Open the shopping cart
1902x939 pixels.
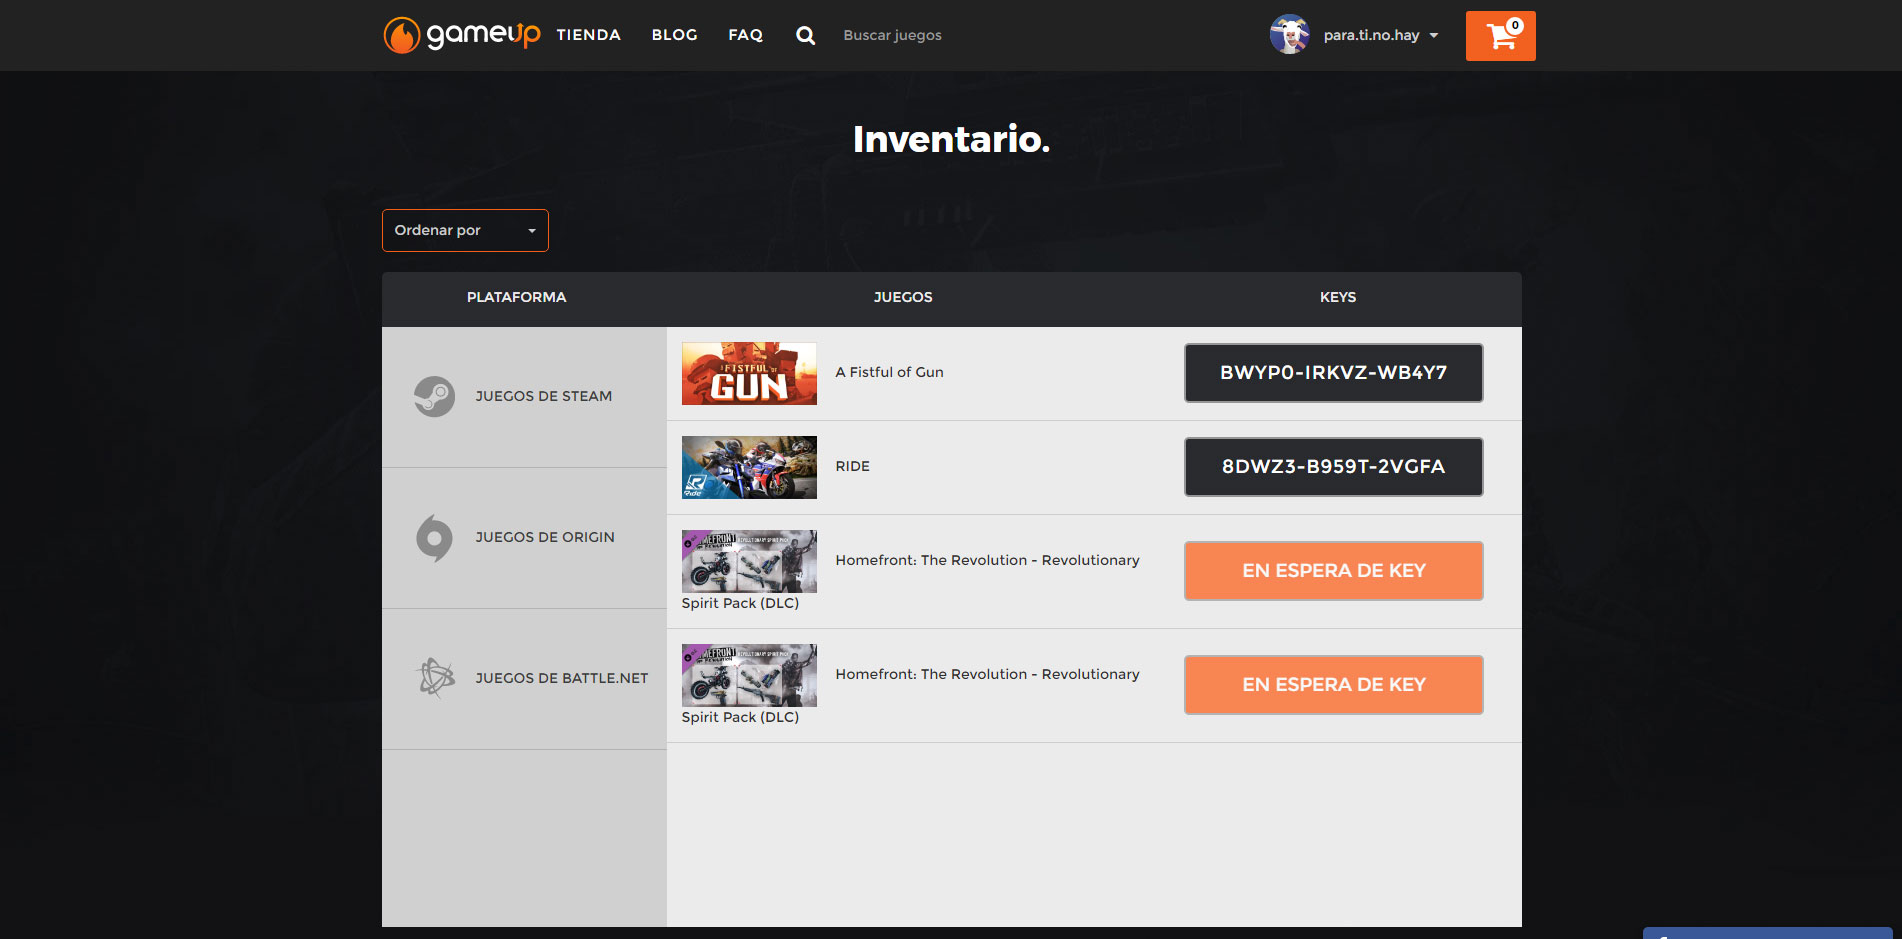1500,36
